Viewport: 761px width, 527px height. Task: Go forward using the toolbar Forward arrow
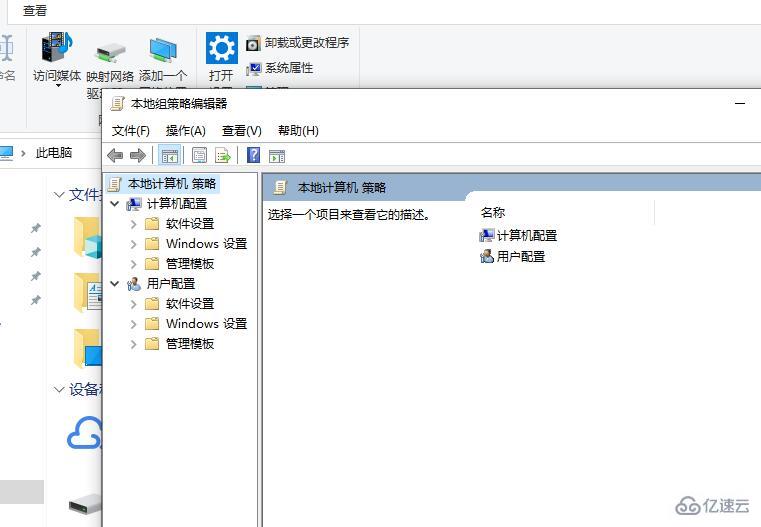(x=138, y=156)
